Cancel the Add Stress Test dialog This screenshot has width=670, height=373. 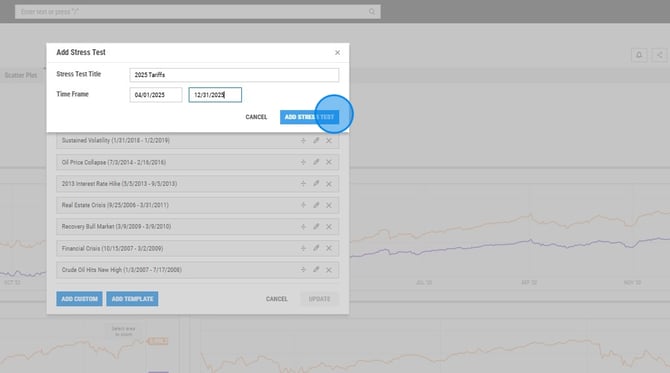coord(256,117)
